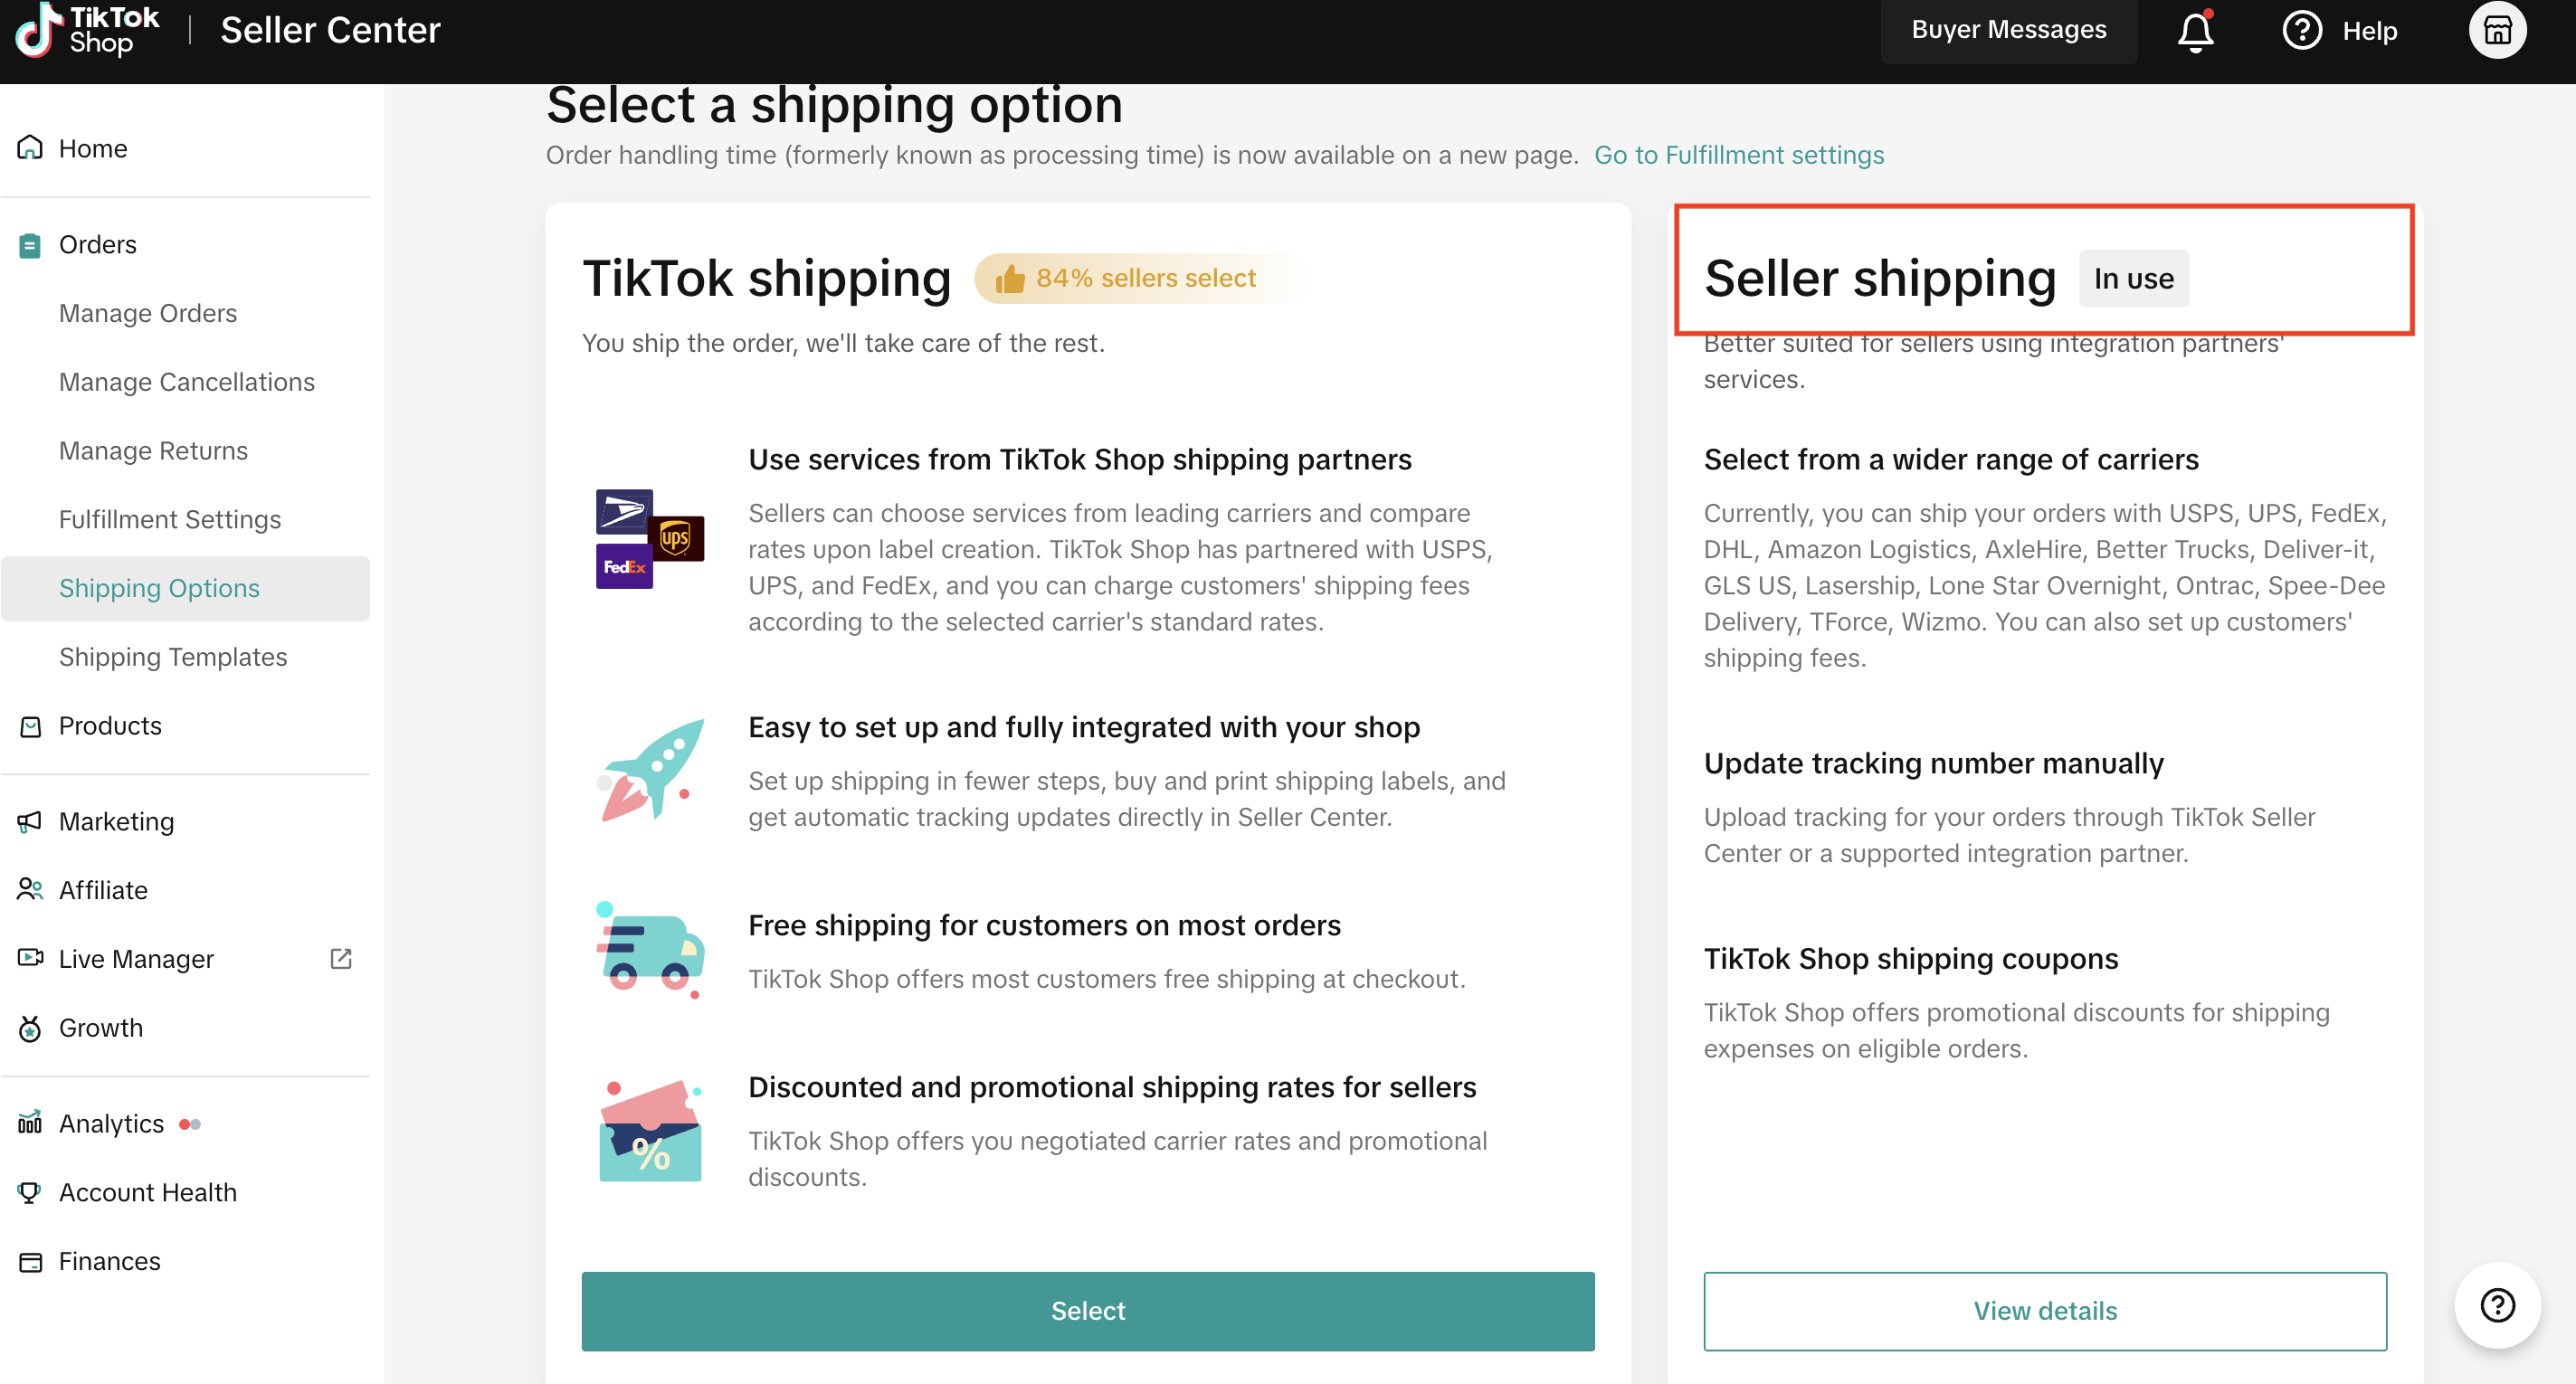Screen dimensions: 2576x1384
Task: Select the Home icon in the sidebar
Action: tap(29, 147)
